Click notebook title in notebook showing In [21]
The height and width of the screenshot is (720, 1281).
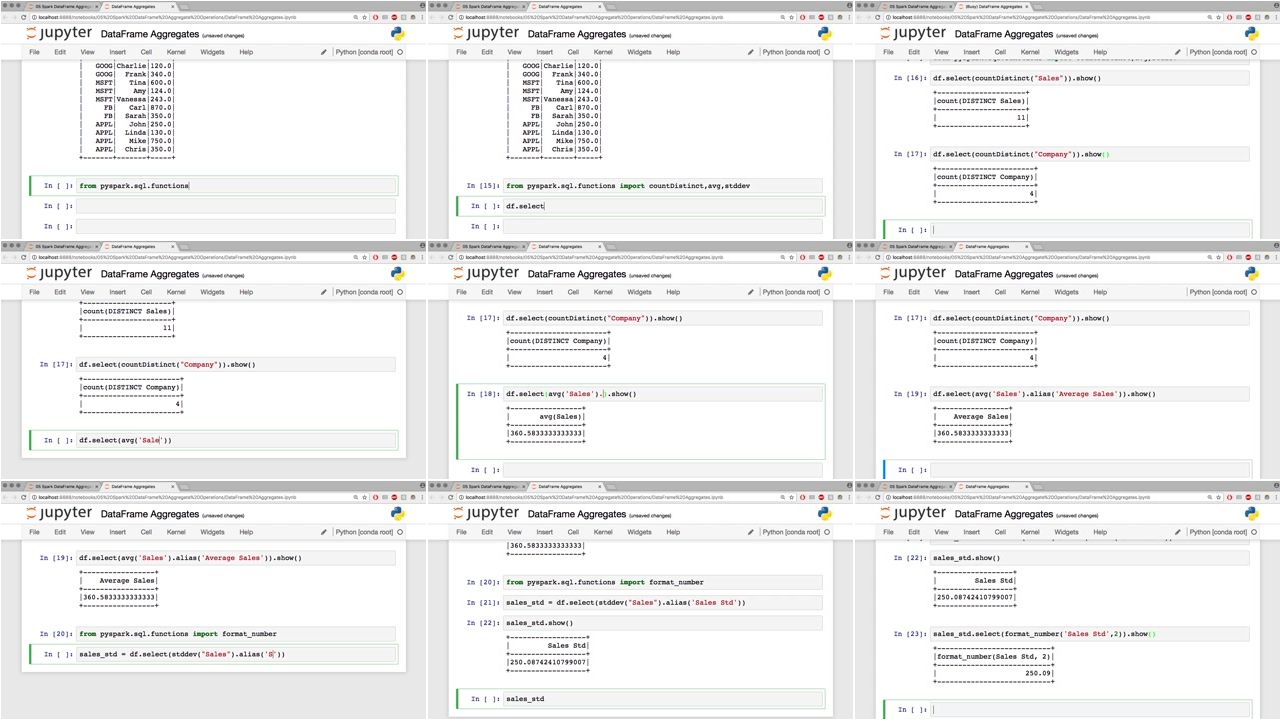pos(577,514)
